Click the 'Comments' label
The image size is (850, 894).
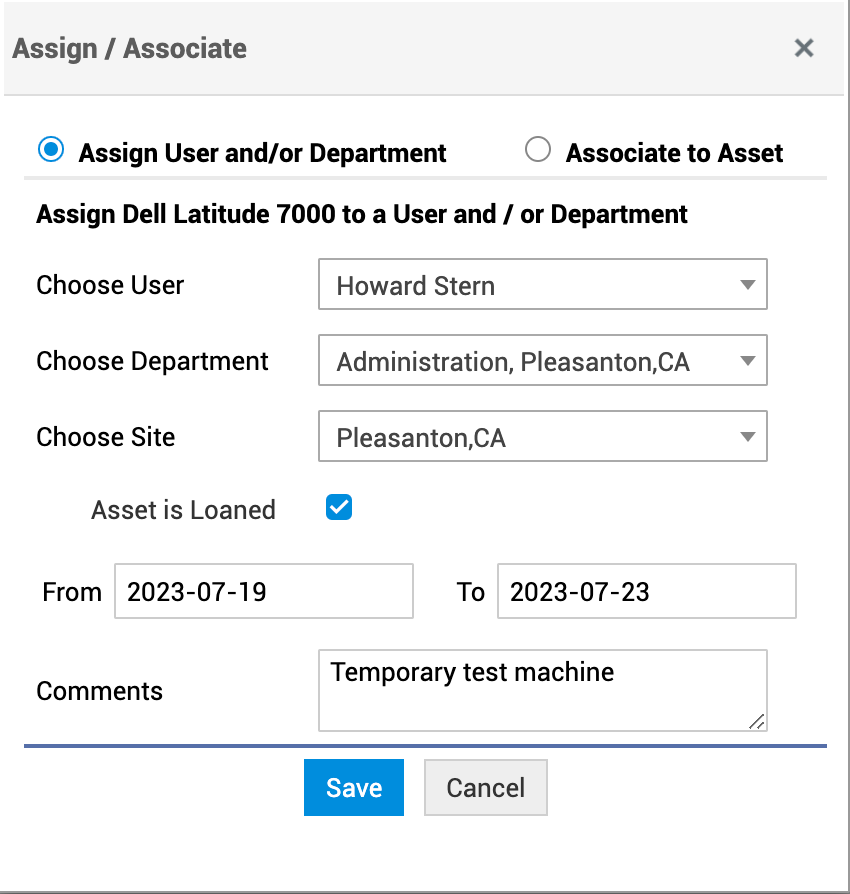(x=99, y=691)
